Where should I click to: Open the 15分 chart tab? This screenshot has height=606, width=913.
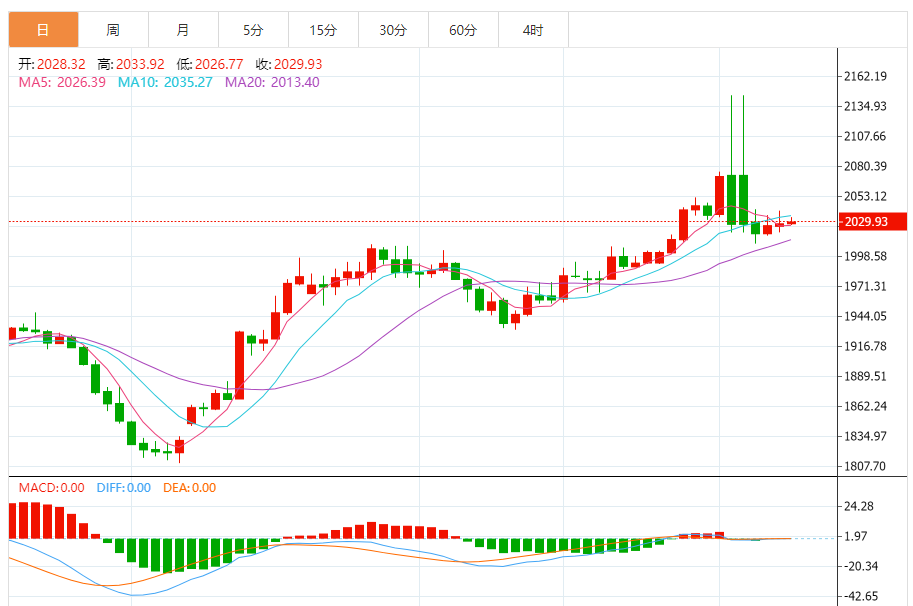(x=323, y=30)
